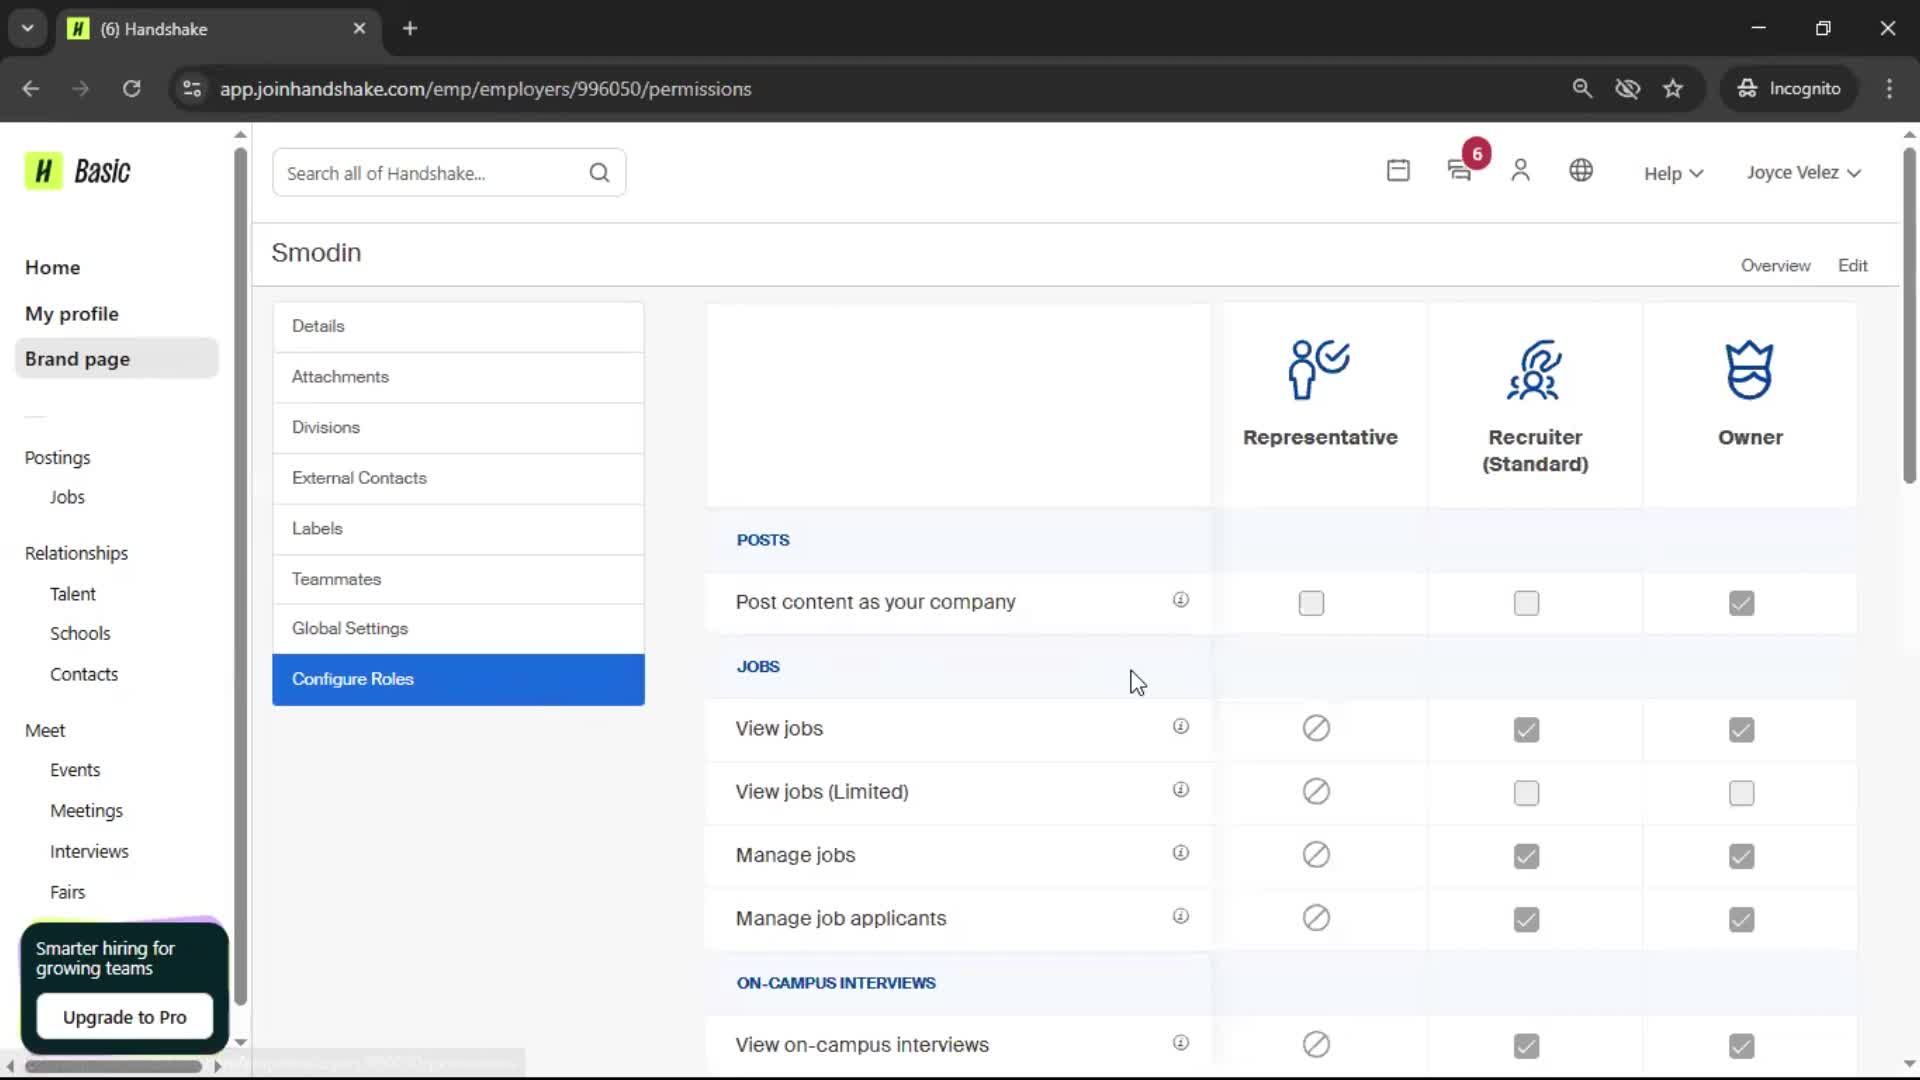Image resolution: width=1920 pixels, height=1080 pixels.
Task: Show info icon for View jobs (Limited)
Action: tap(1181, 790)
